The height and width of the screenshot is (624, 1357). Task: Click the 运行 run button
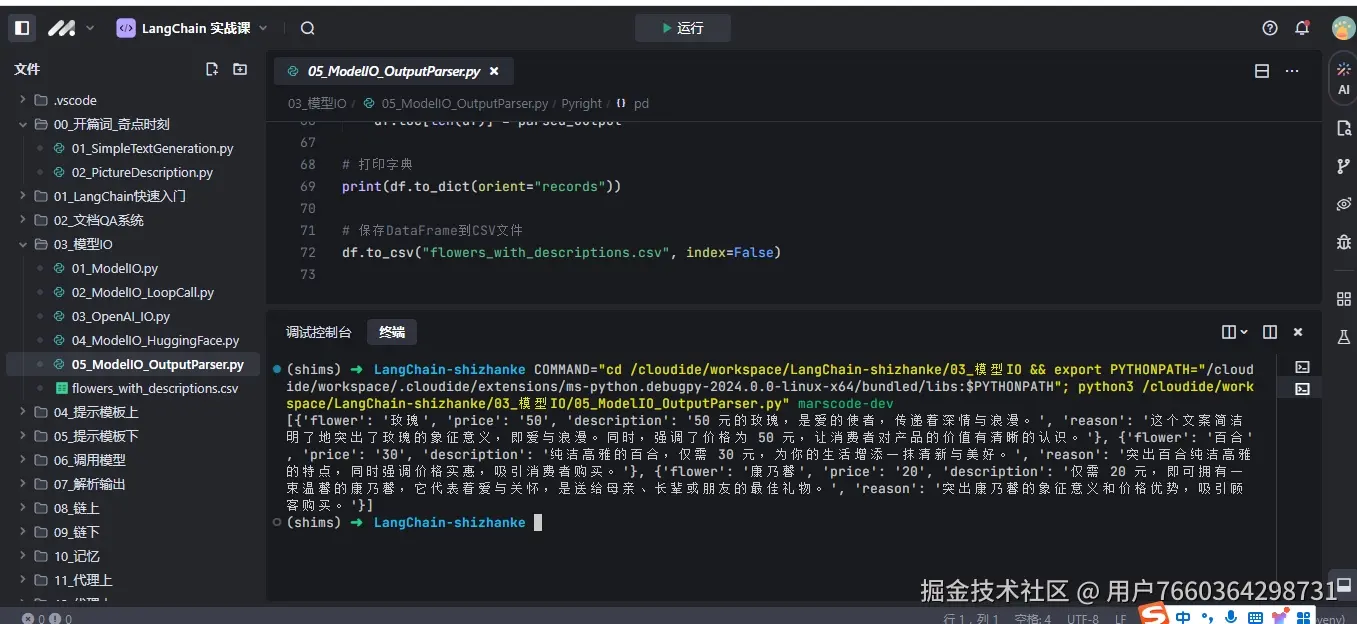683,28
